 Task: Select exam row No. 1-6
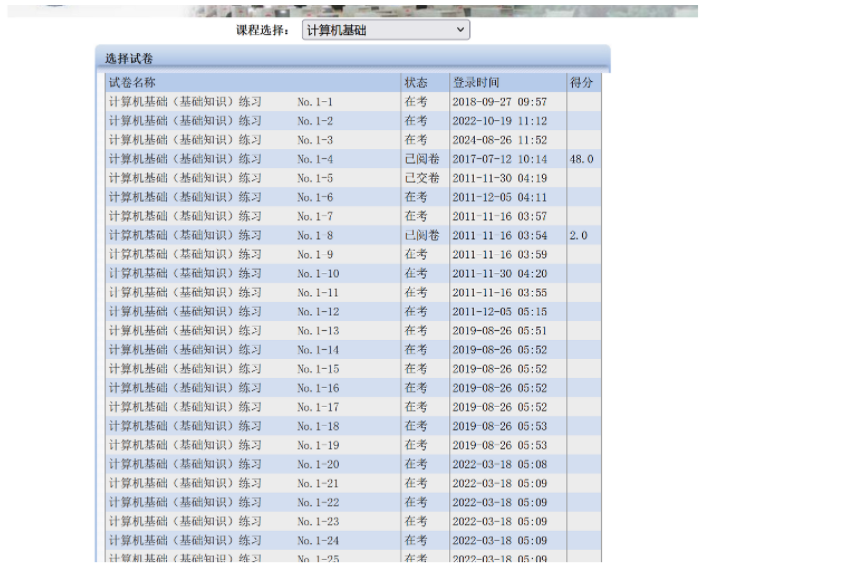tap(353, 197)
